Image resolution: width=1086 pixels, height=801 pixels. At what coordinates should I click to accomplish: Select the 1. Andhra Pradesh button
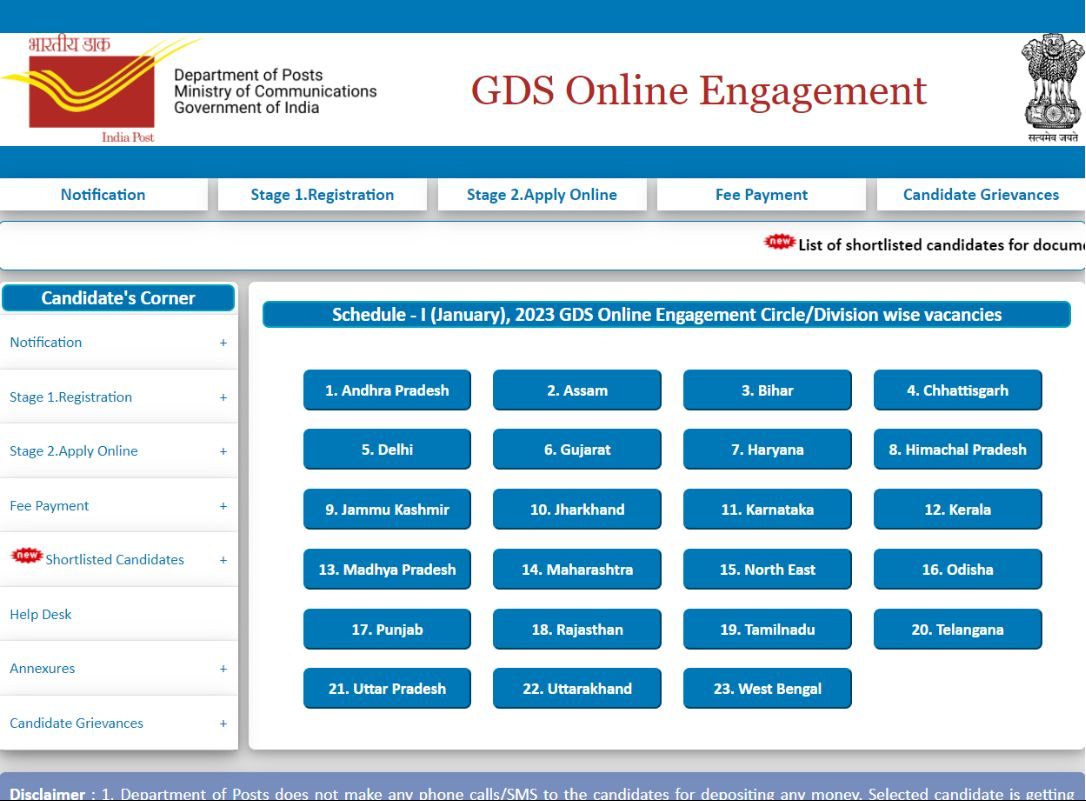pos(387,390)
